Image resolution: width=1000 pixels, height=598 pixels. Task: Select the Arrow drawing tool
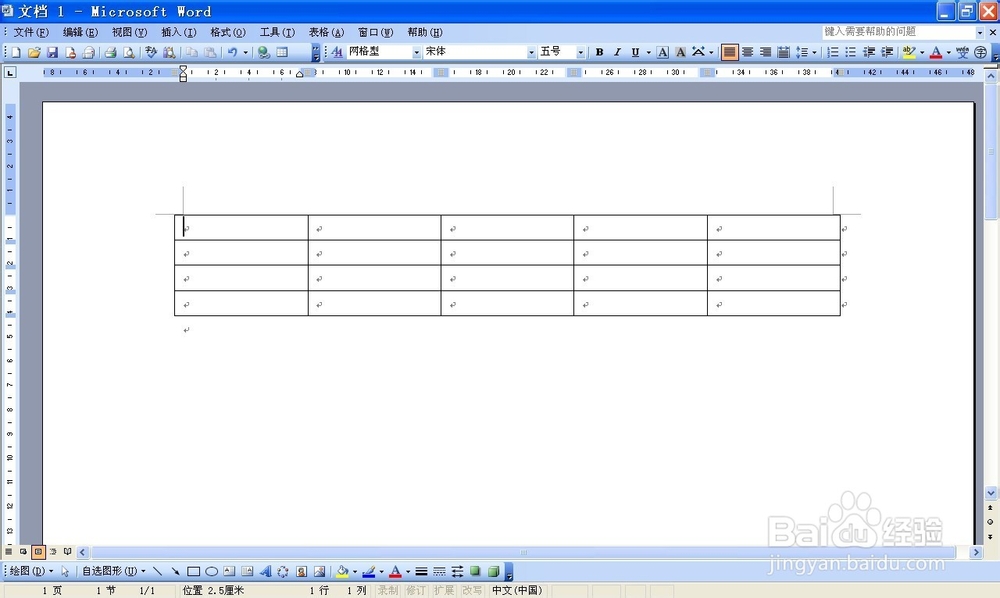[x=175, y=571]
